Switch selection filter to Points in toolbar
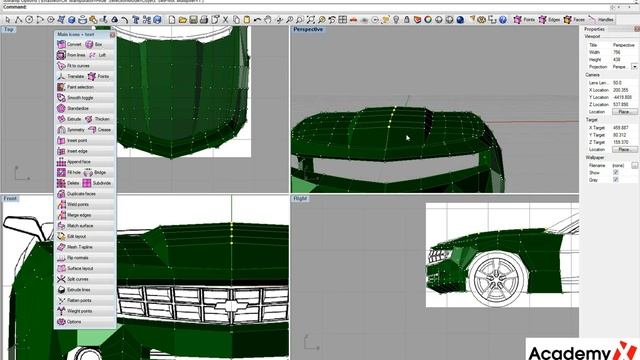 (x=524, y=19)
